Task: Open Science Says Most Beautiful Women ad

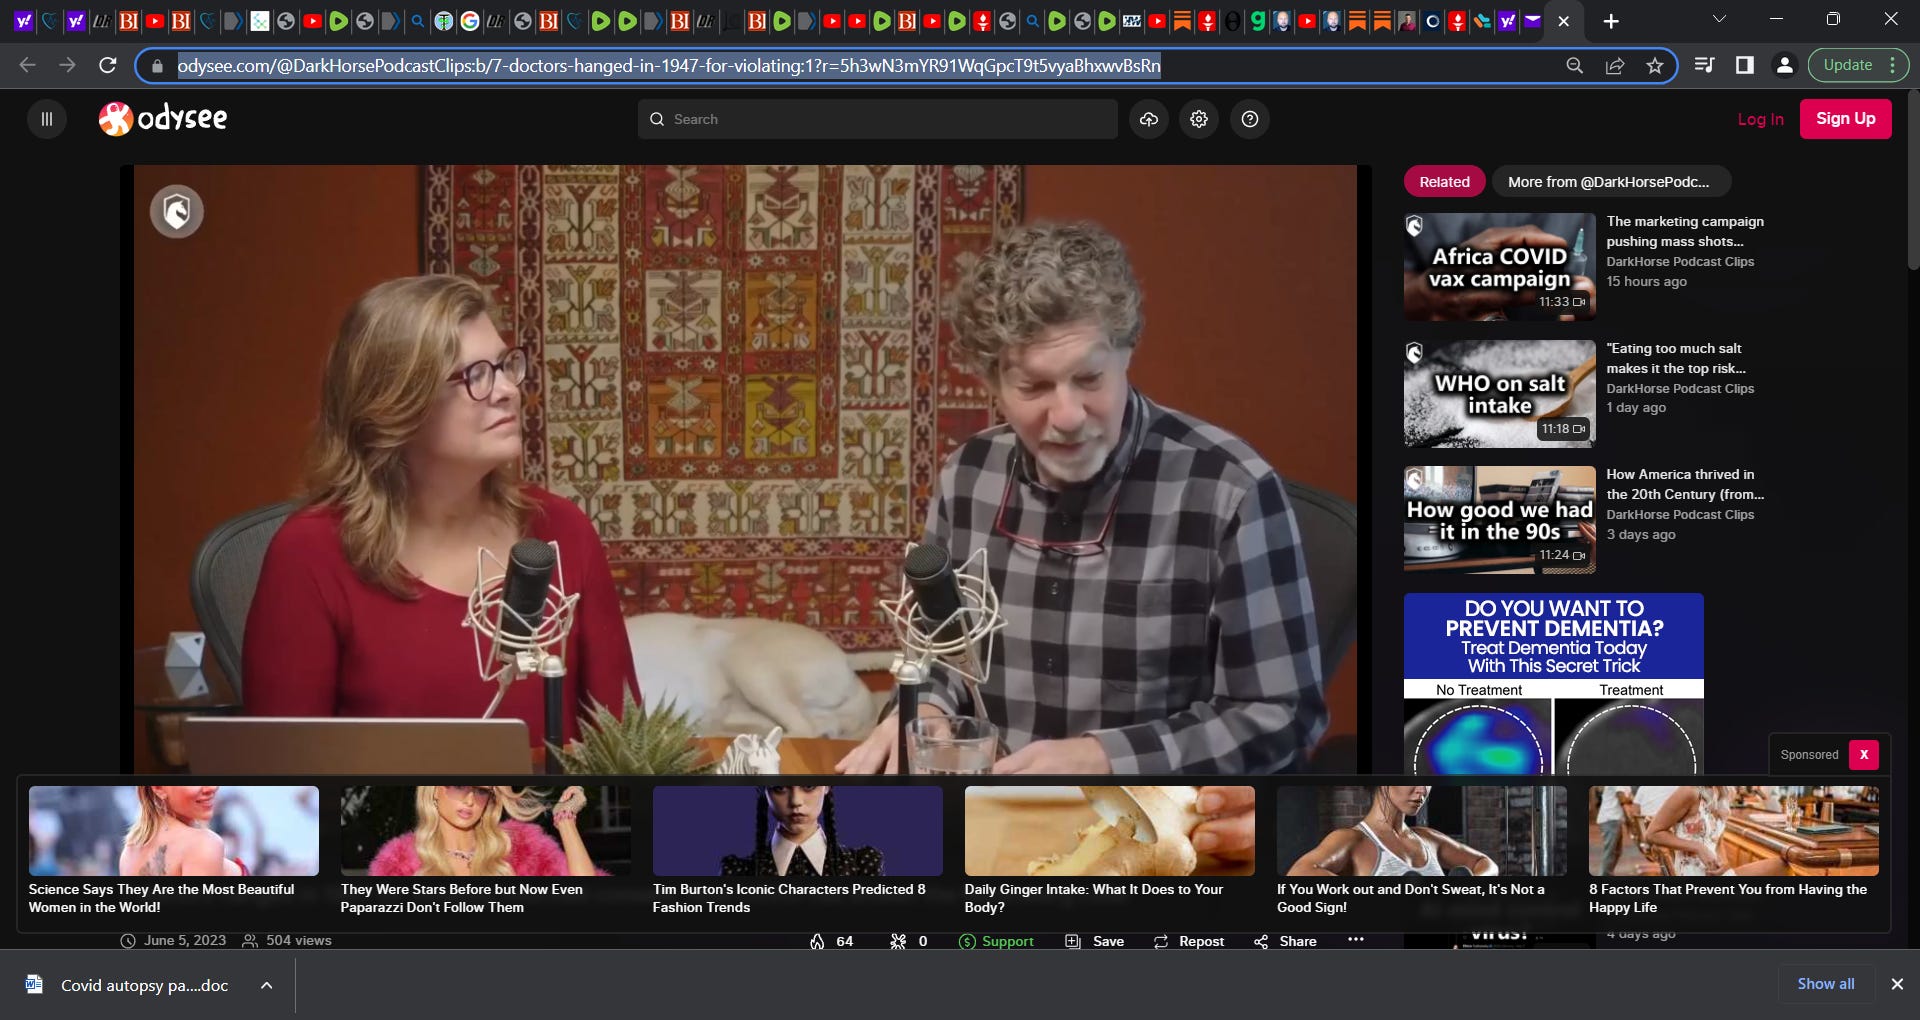Action: [x=174, y=851]
